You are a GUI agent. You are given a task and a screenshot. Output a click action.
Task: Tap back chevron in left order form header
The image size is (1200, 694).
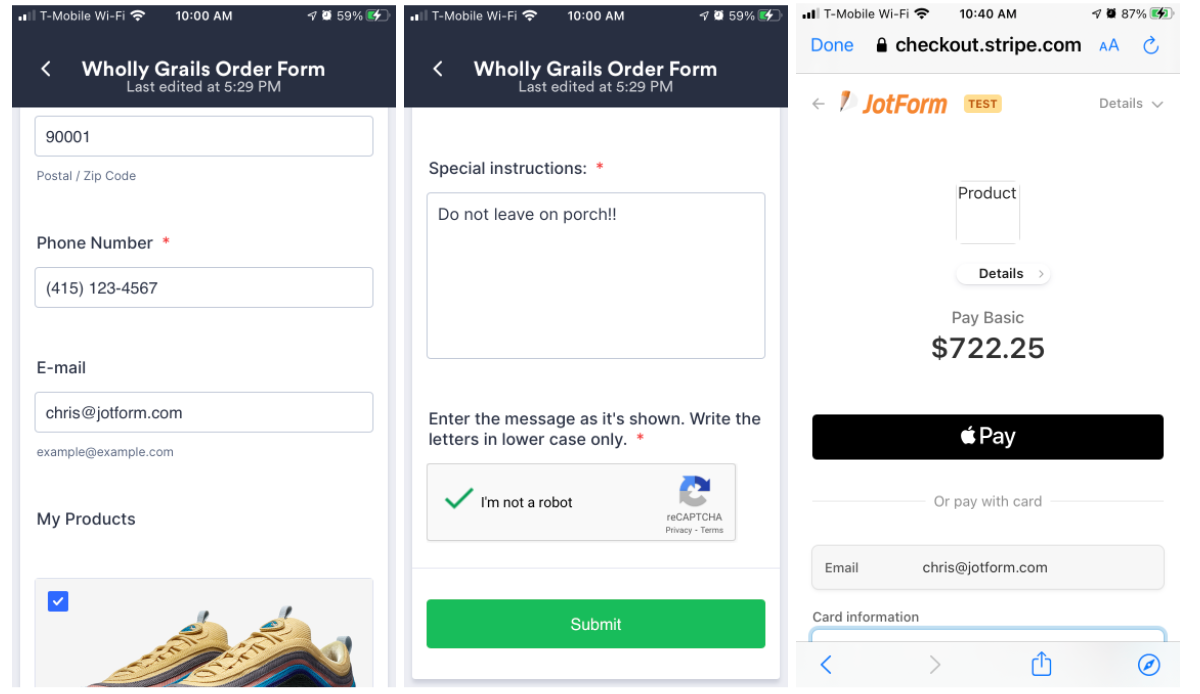[46, 69]
